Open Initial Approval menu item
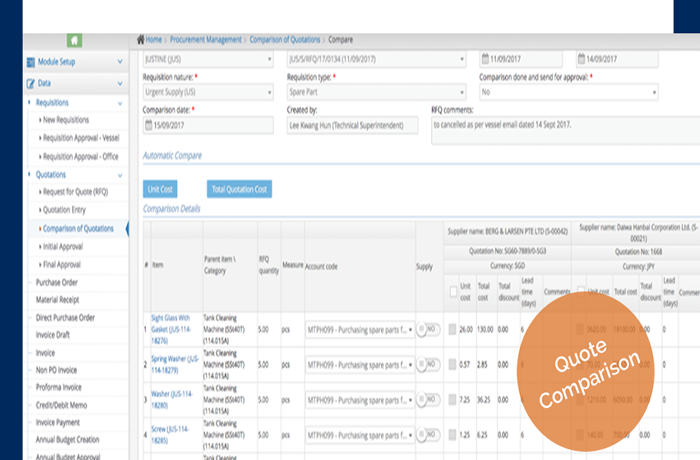The width and height of the screenshot is (700, 460). coord(63,246)
